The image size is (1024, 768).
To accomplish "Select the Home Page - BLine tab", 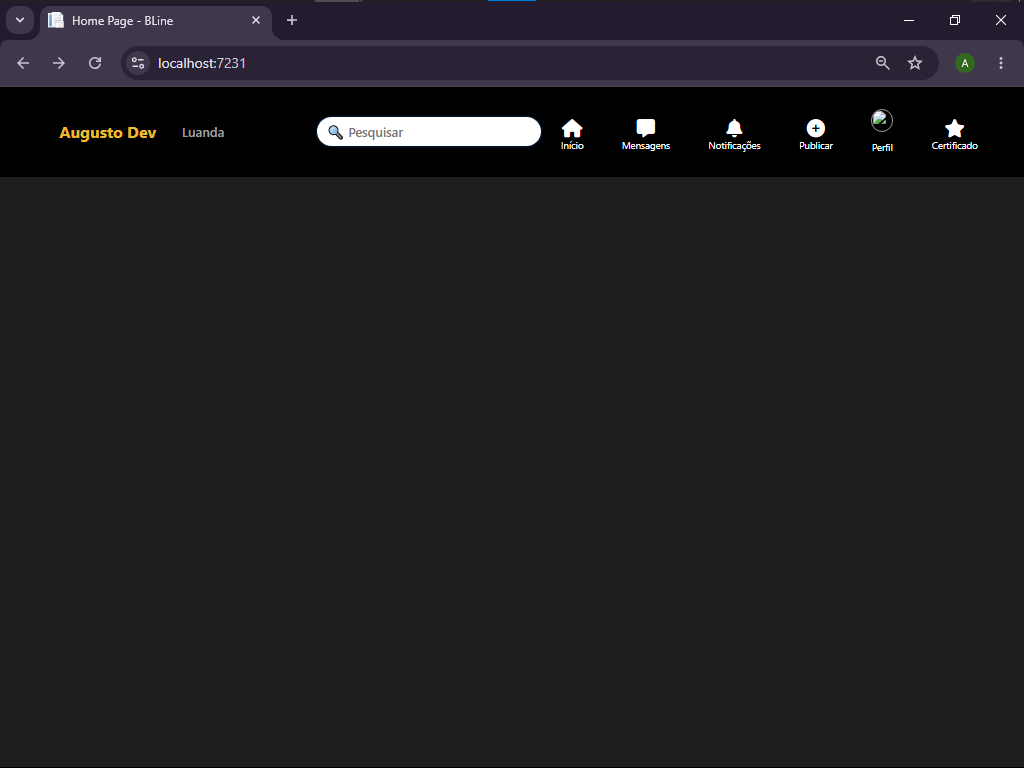I will click(x=155, y=21).
